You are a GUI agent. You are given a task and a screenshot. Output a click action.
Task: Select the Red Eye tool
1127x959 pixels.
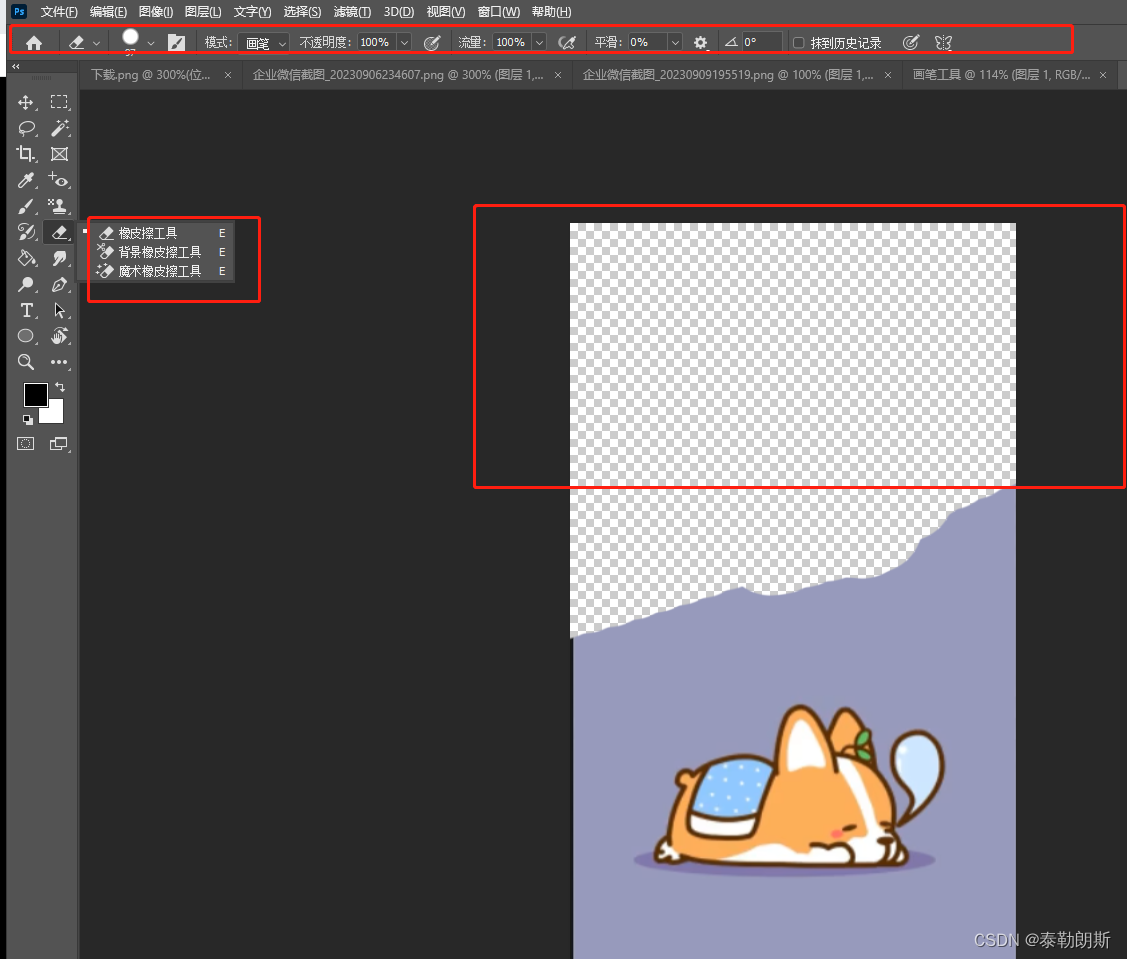coord(59,180)
